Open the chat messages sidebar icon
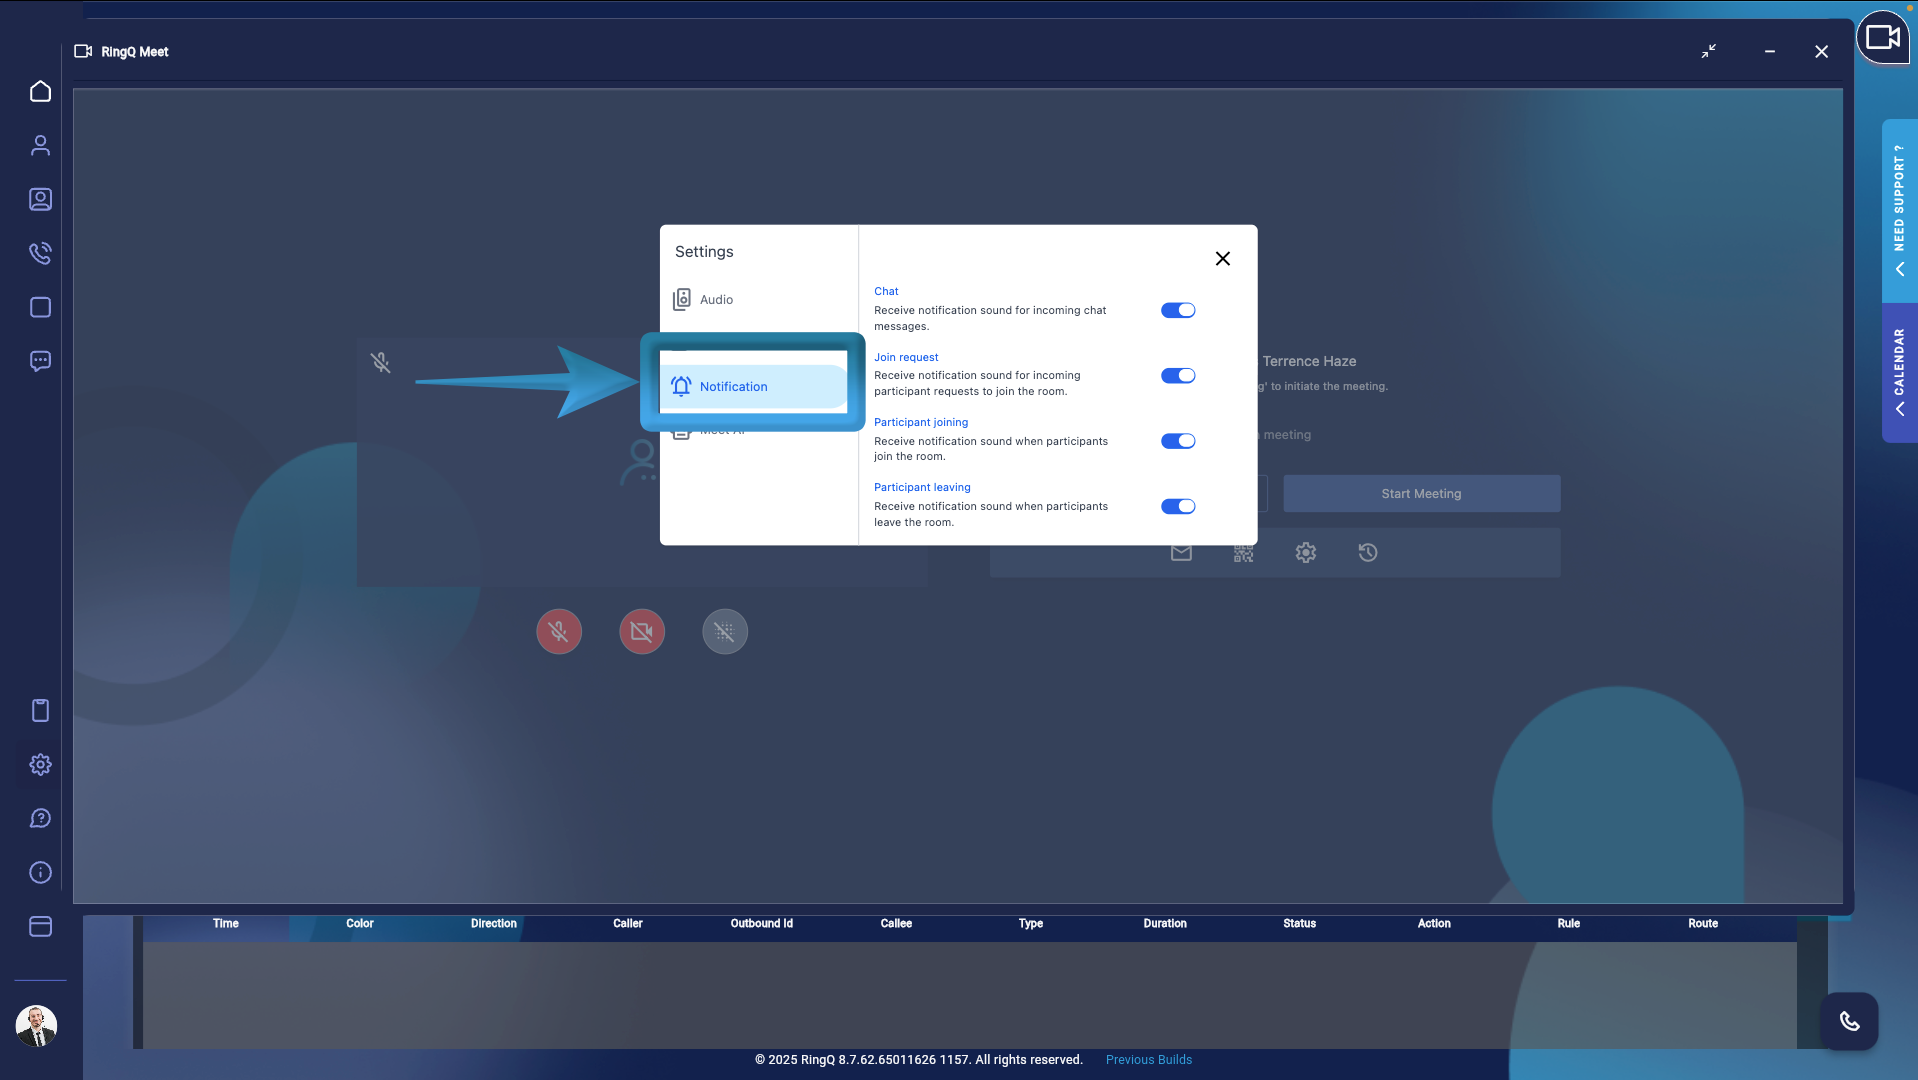1918x1080 pixels. pyautogui.click(x=40, y=361)
